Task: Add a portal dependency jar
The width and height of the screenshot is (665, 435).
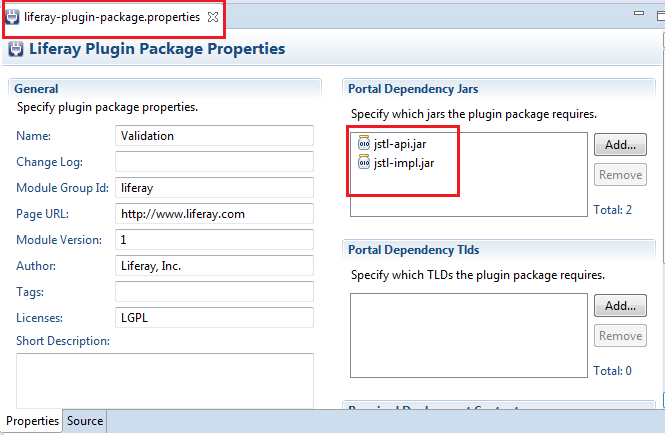Action: 620,145
